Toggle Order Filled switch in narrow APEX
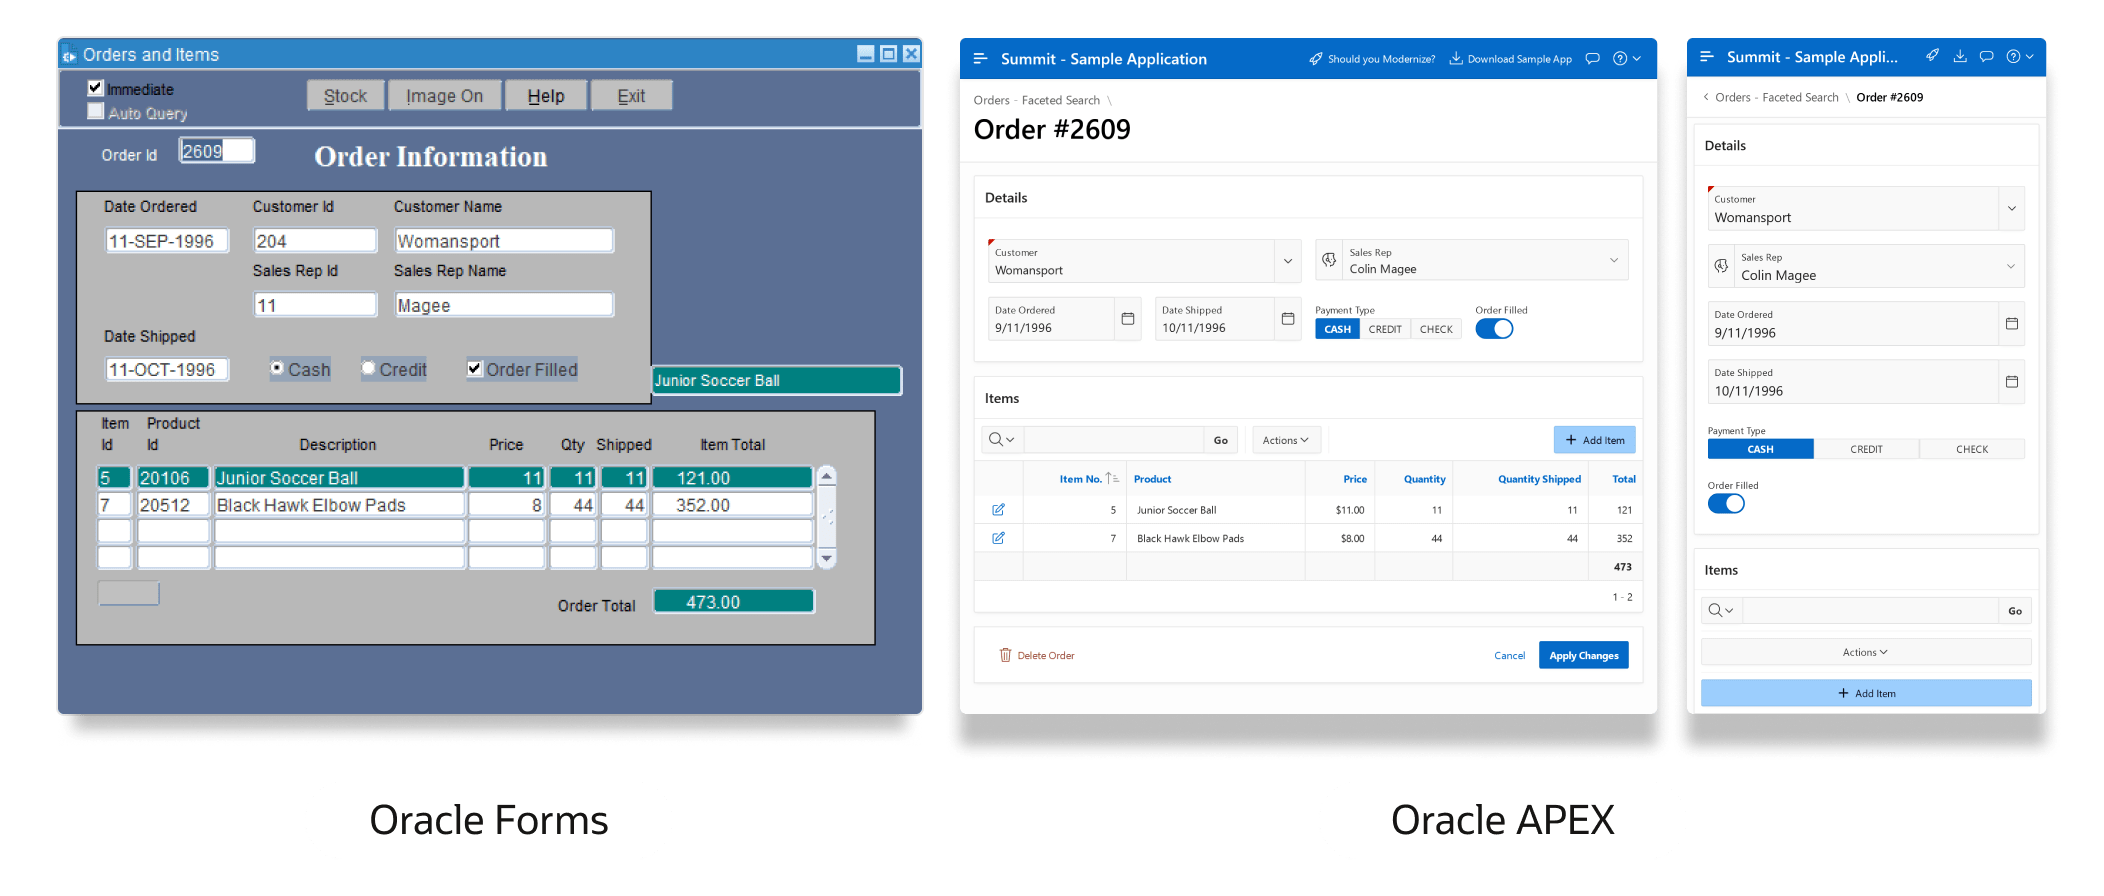The image size is (2104, 896). [x=1726, y=504]
